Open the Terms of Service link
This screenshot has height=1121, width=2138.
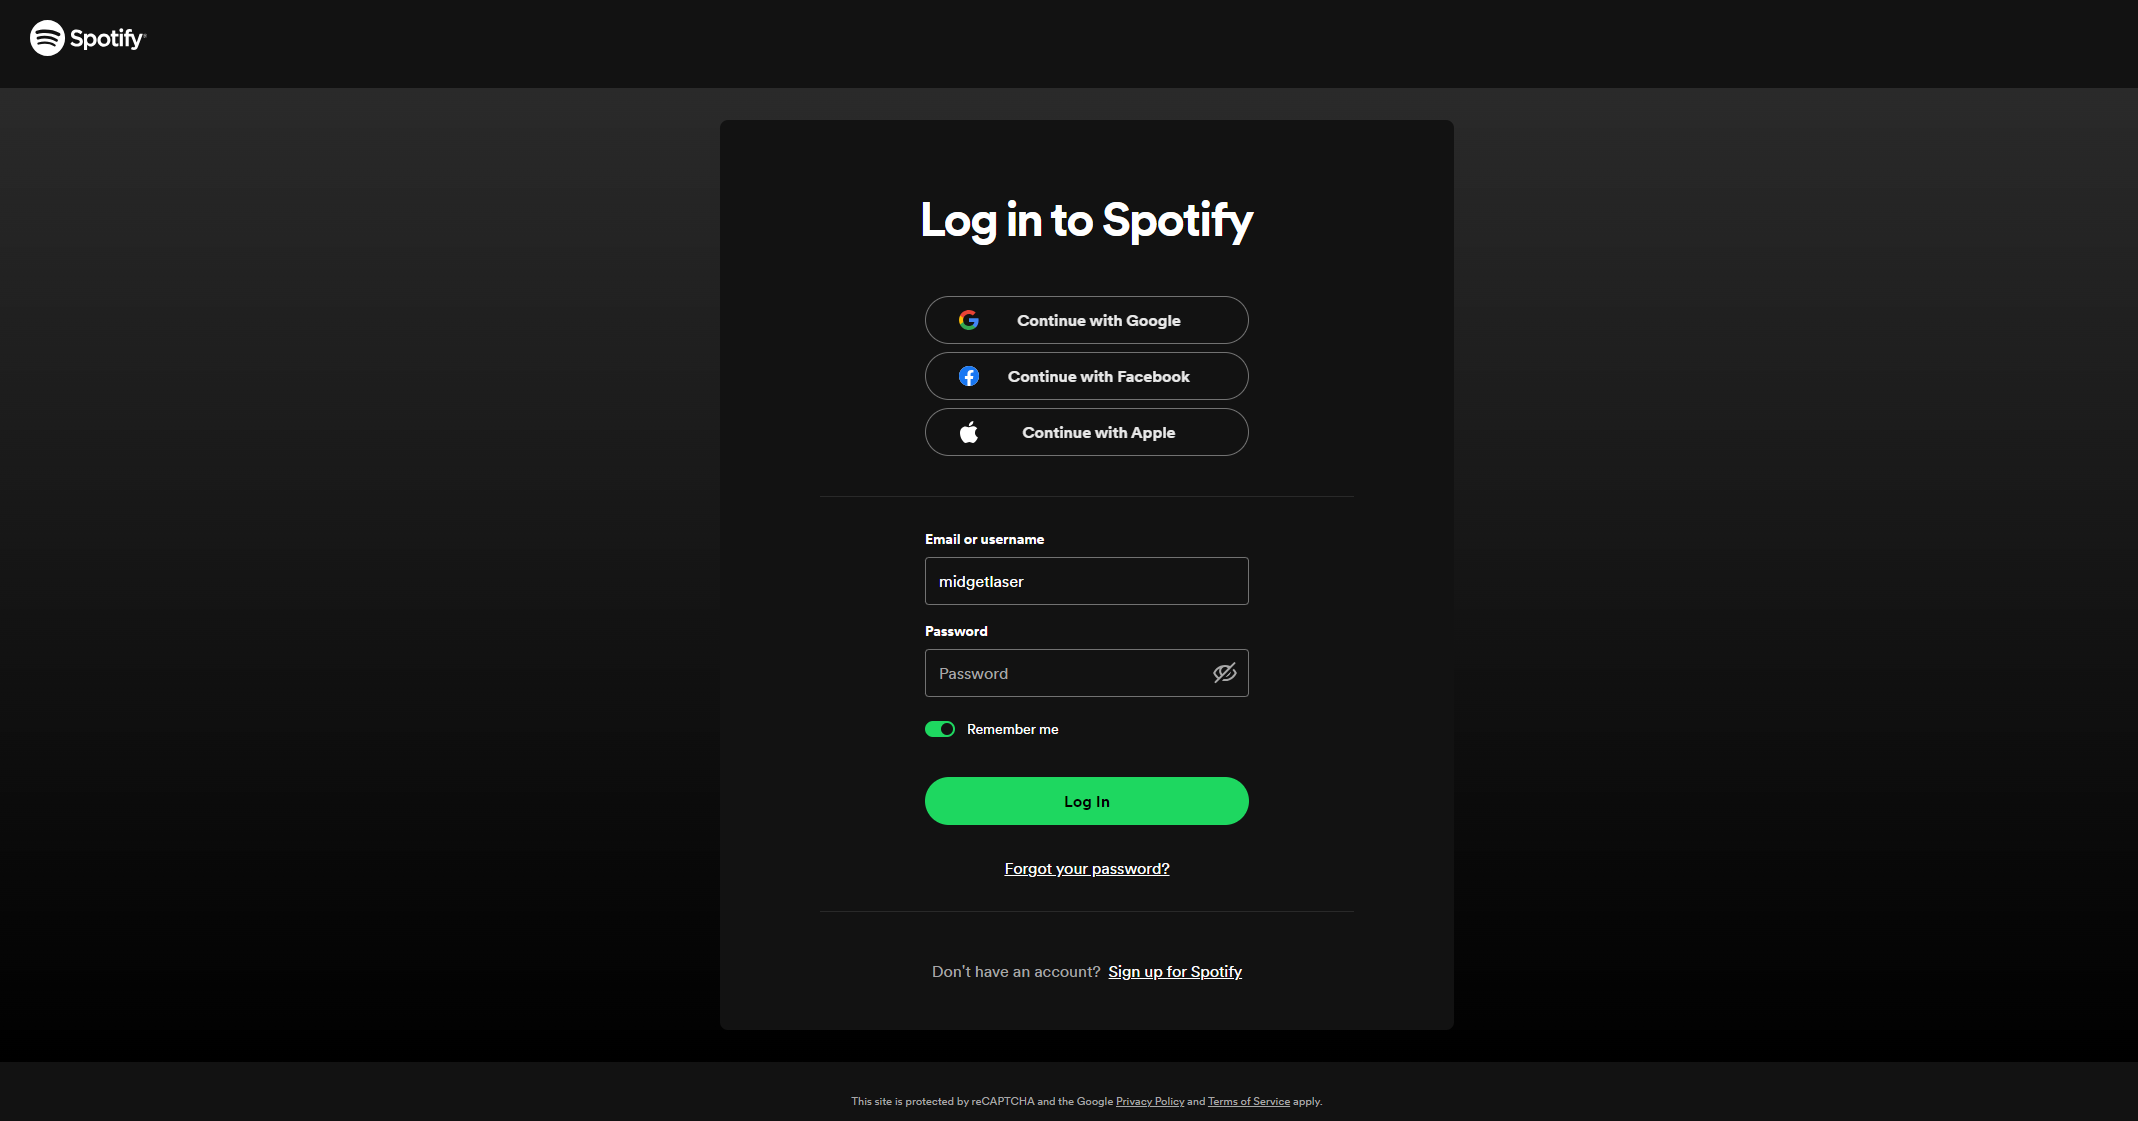coord(1248,1101)
